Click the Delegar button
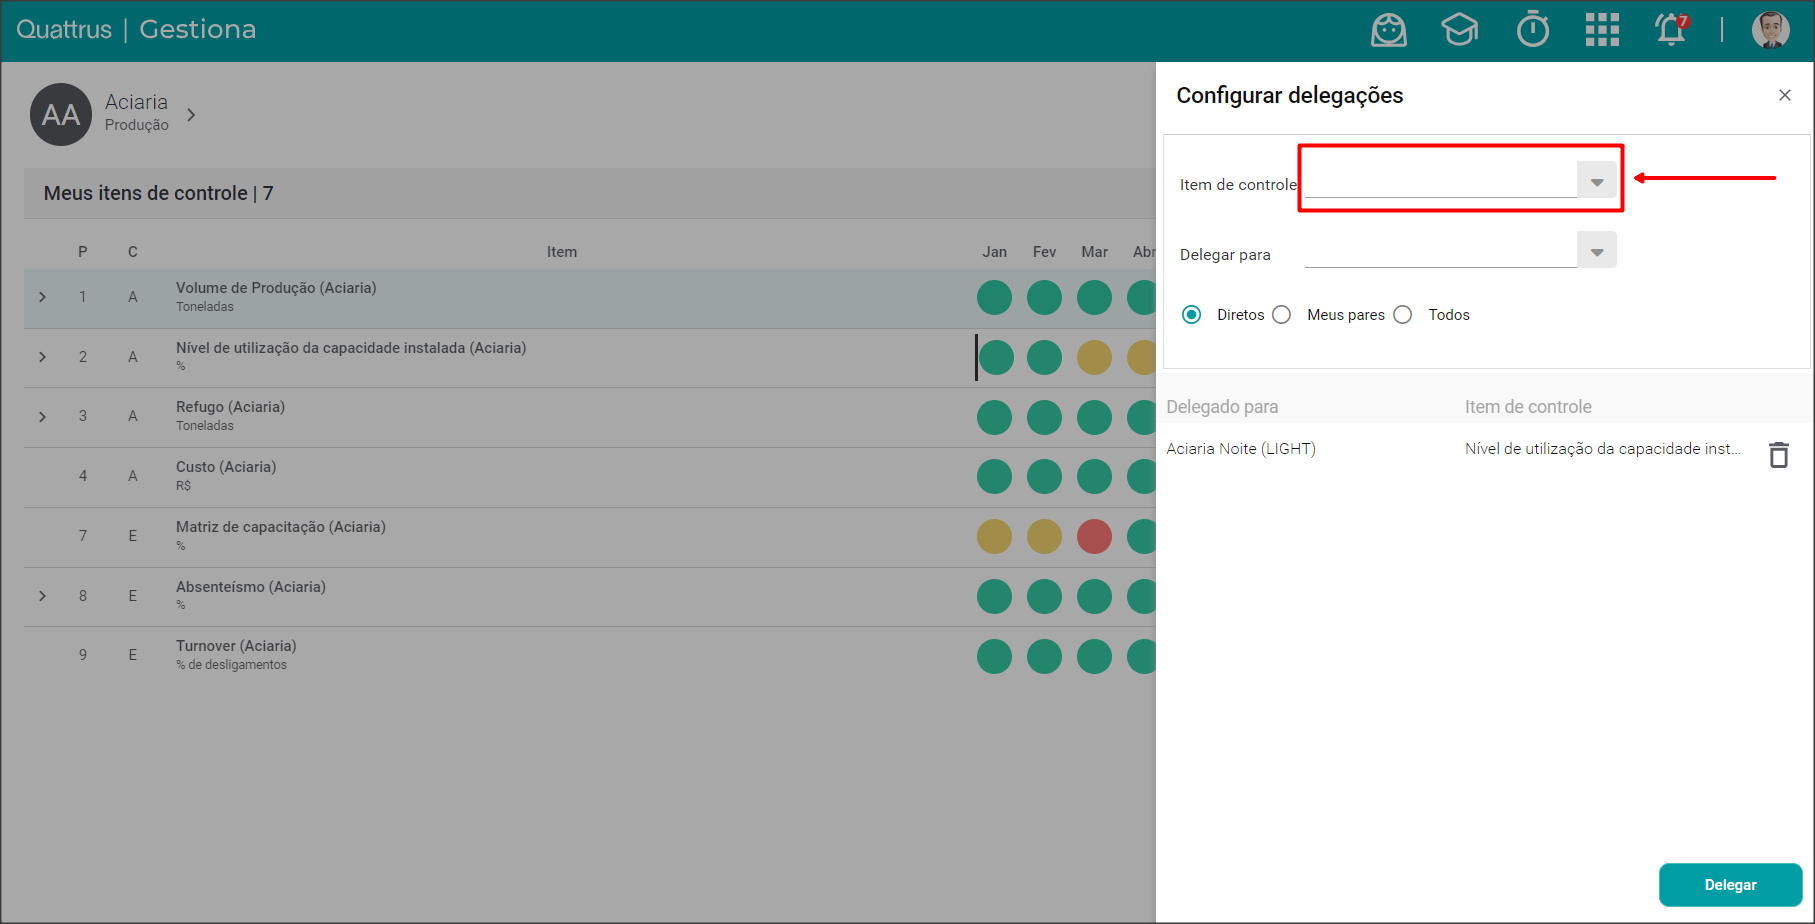This screenshot has width=1815, height=924. coord(1730,885)
